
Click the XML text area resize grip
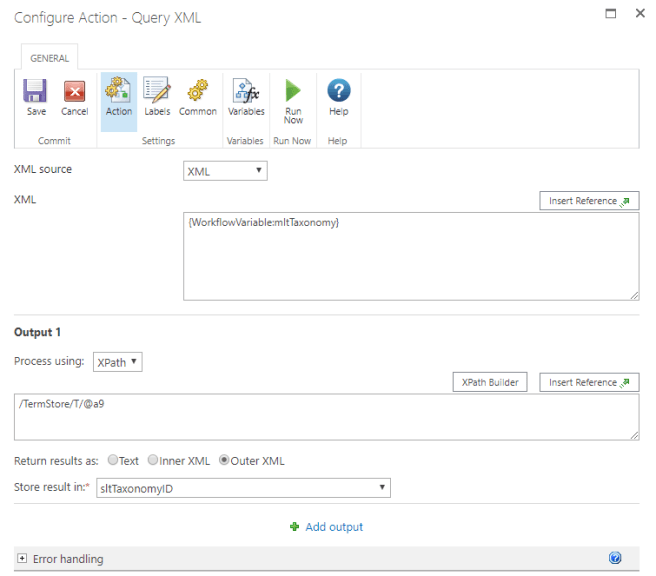[634, 295]
